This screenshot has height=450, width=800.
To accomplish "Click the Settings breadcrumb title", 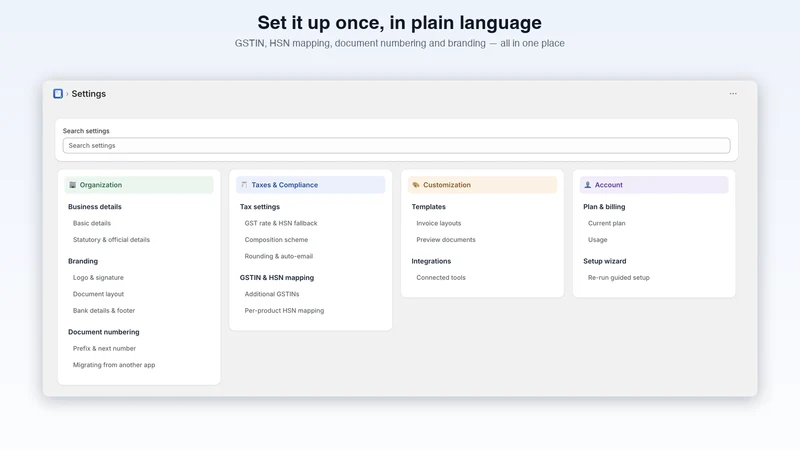I will click(89, 94).
